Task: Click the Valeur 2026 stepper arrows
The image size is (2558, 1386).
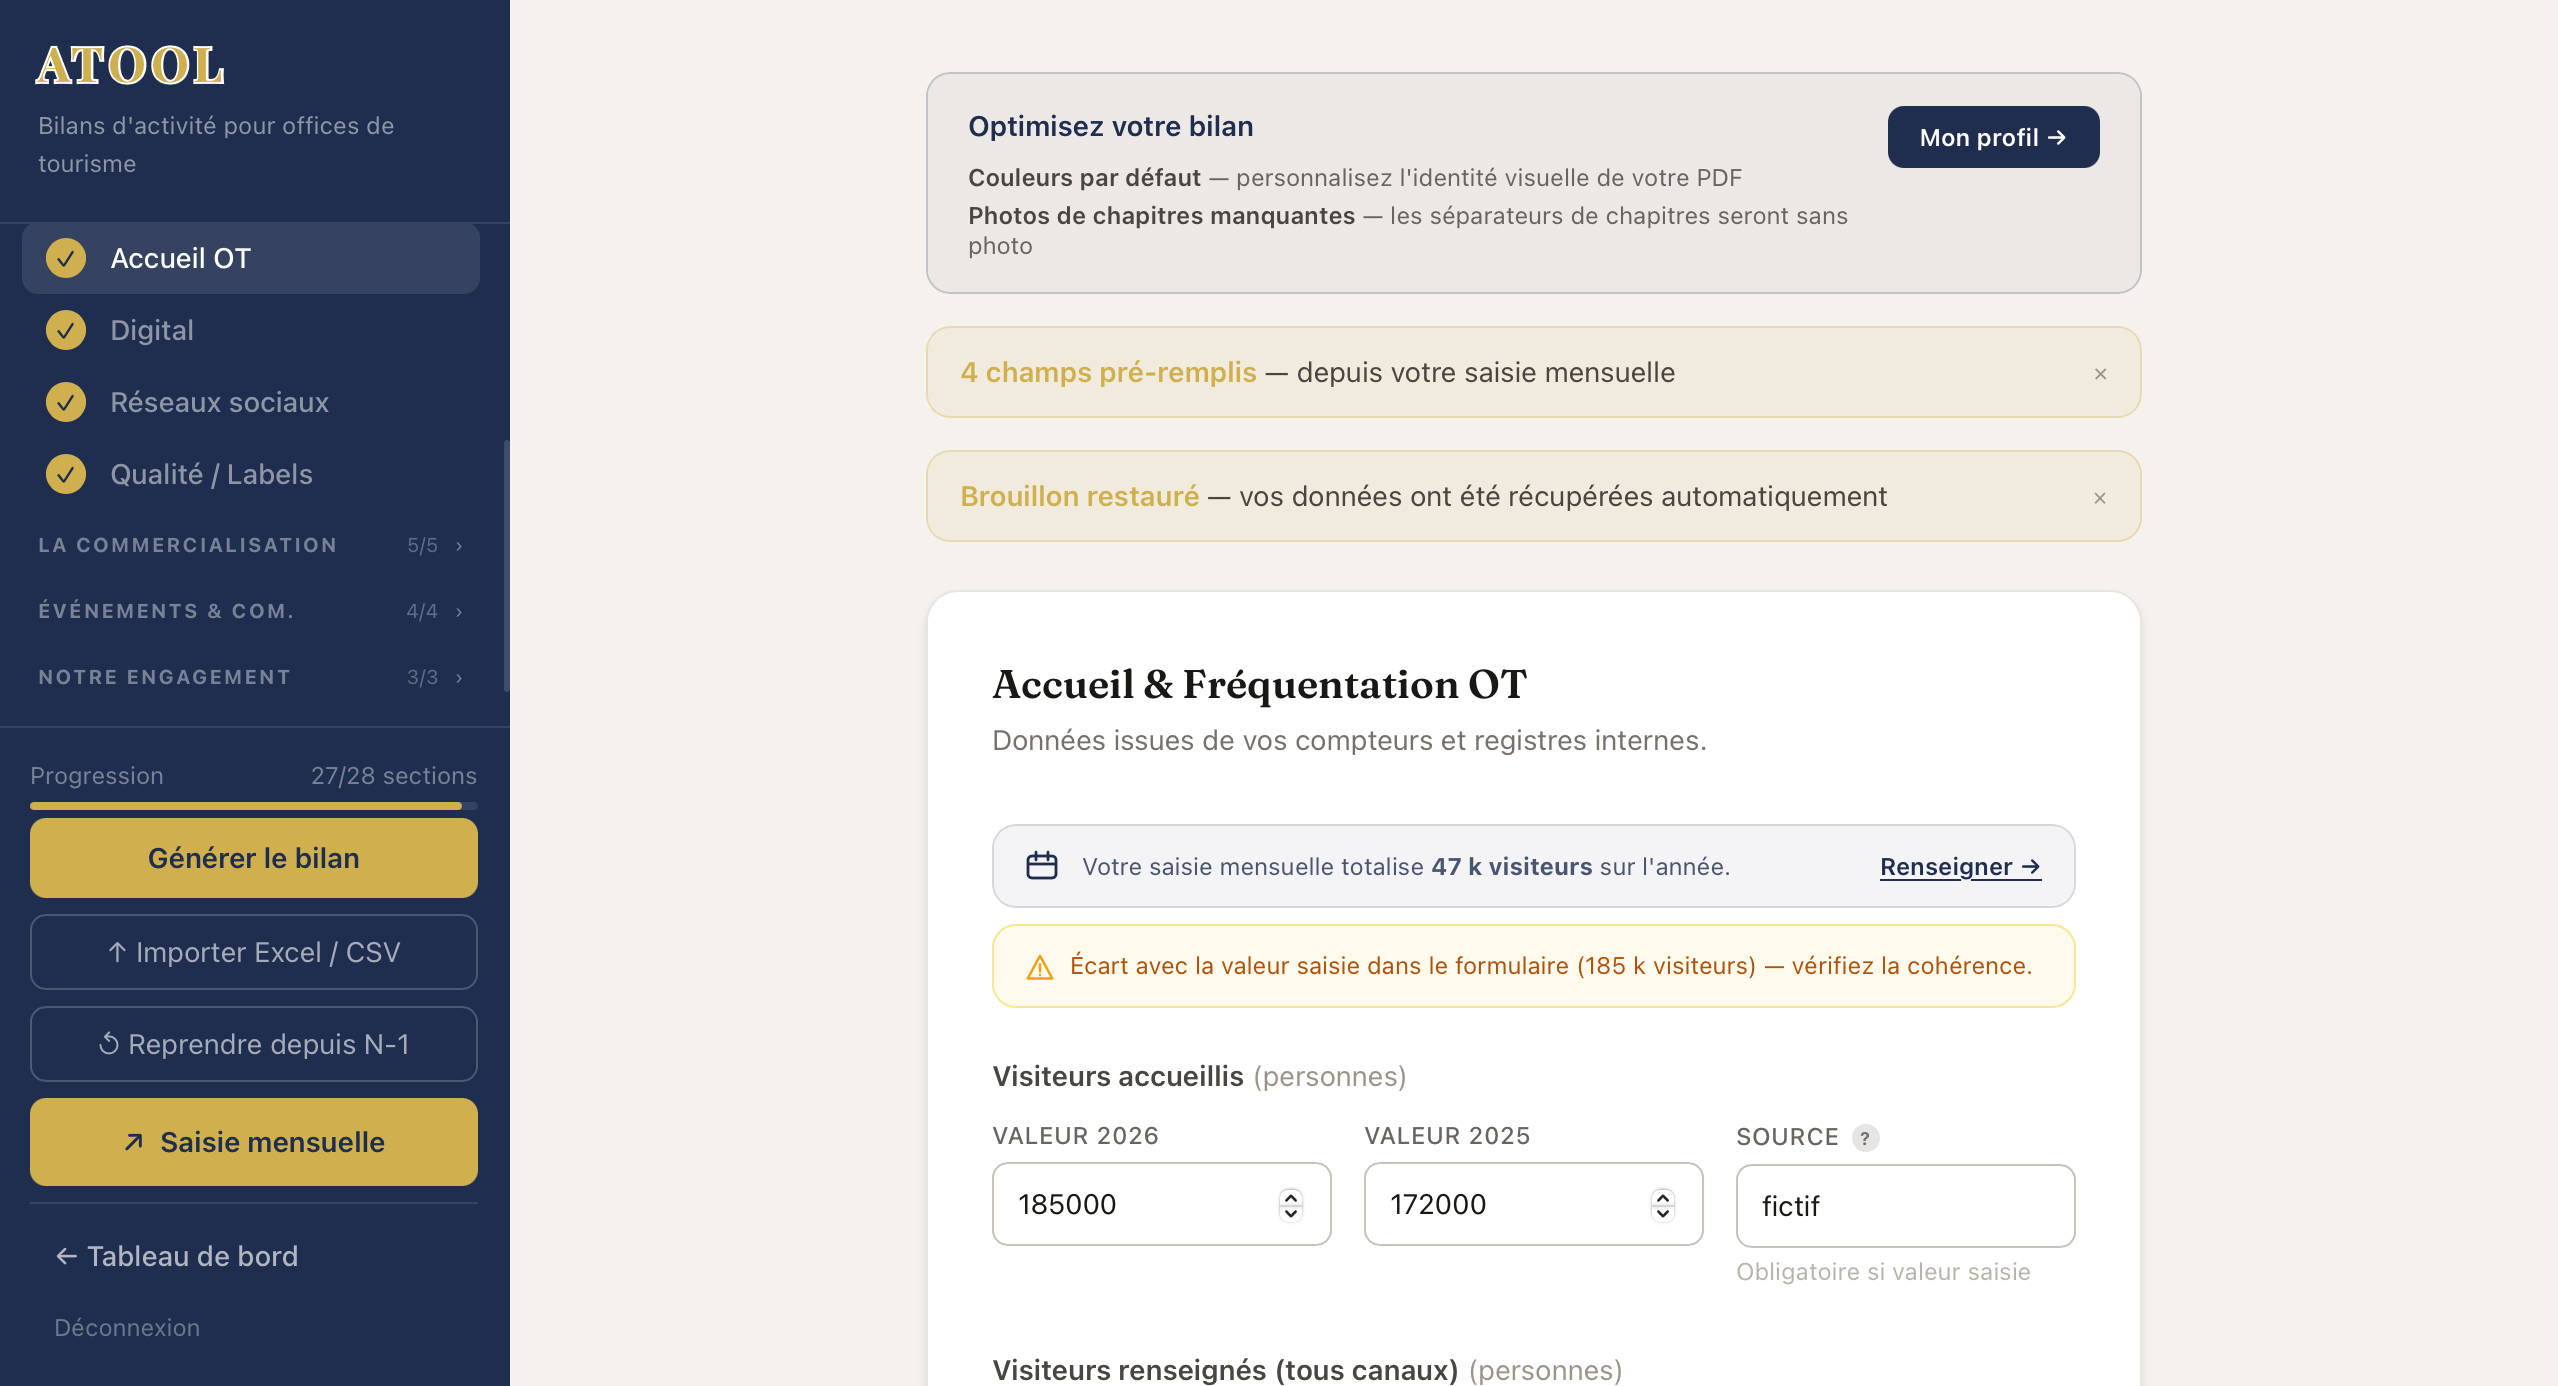Action: (1291, 1205)
